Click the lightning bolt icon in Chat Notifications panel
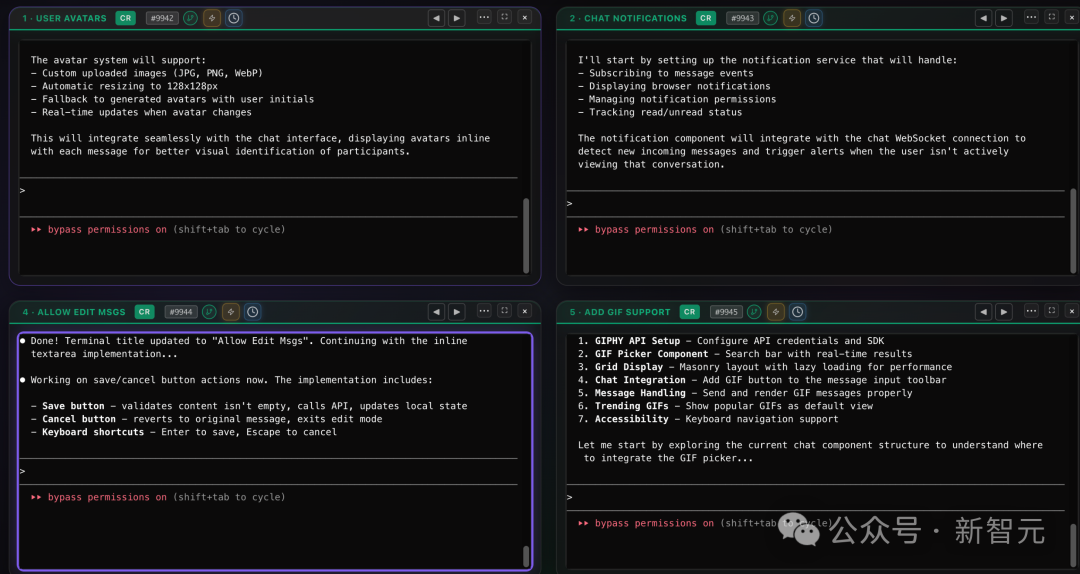This screenshot has width=1080, height=574. (x=792, y=18)
